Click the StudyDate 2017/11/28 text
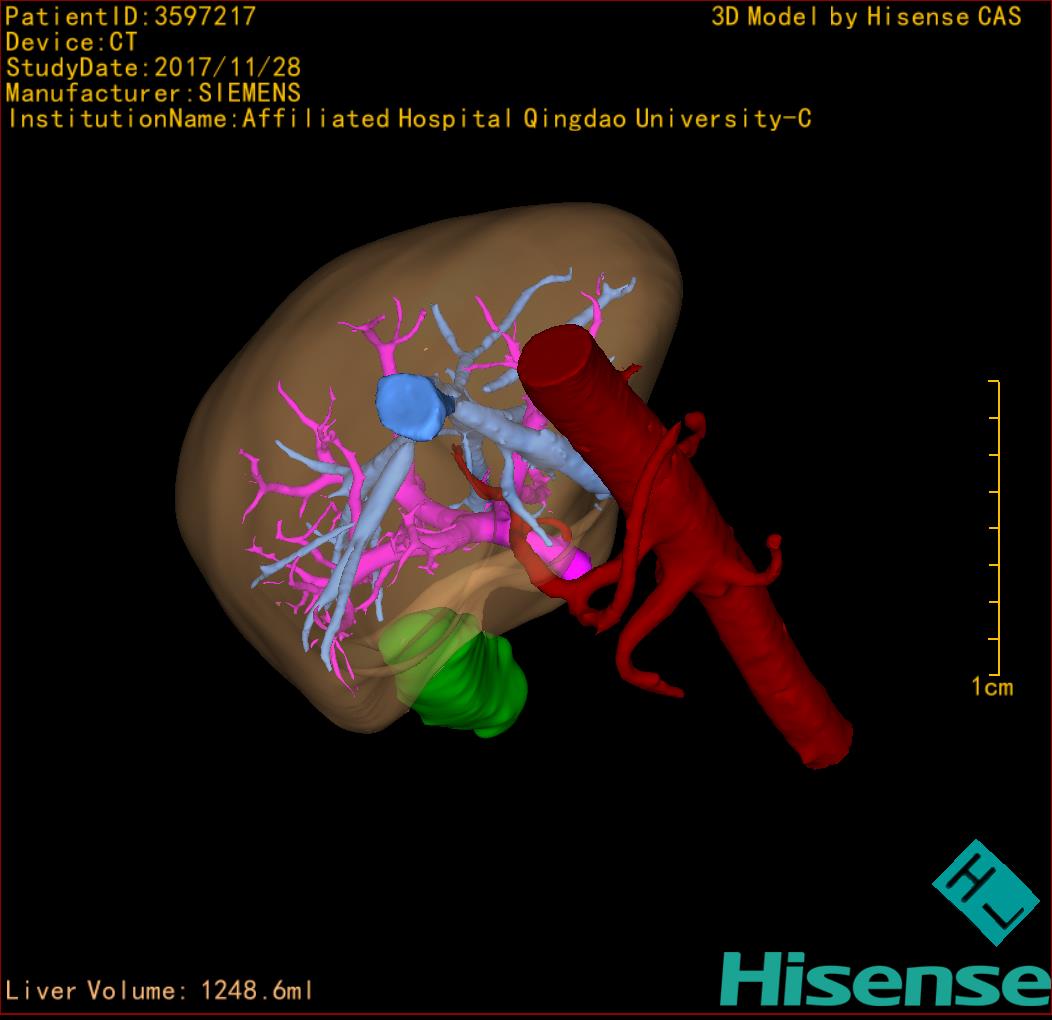Viewport: 1052px width, 1020px height. [x=154, y=68]
